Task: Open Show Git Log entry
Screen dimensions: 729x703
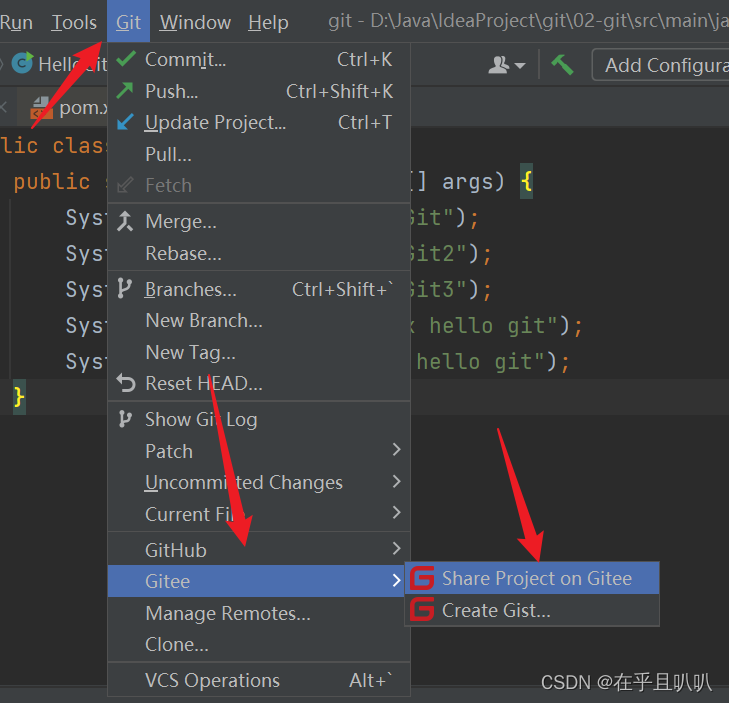Action: pos(259,419)
